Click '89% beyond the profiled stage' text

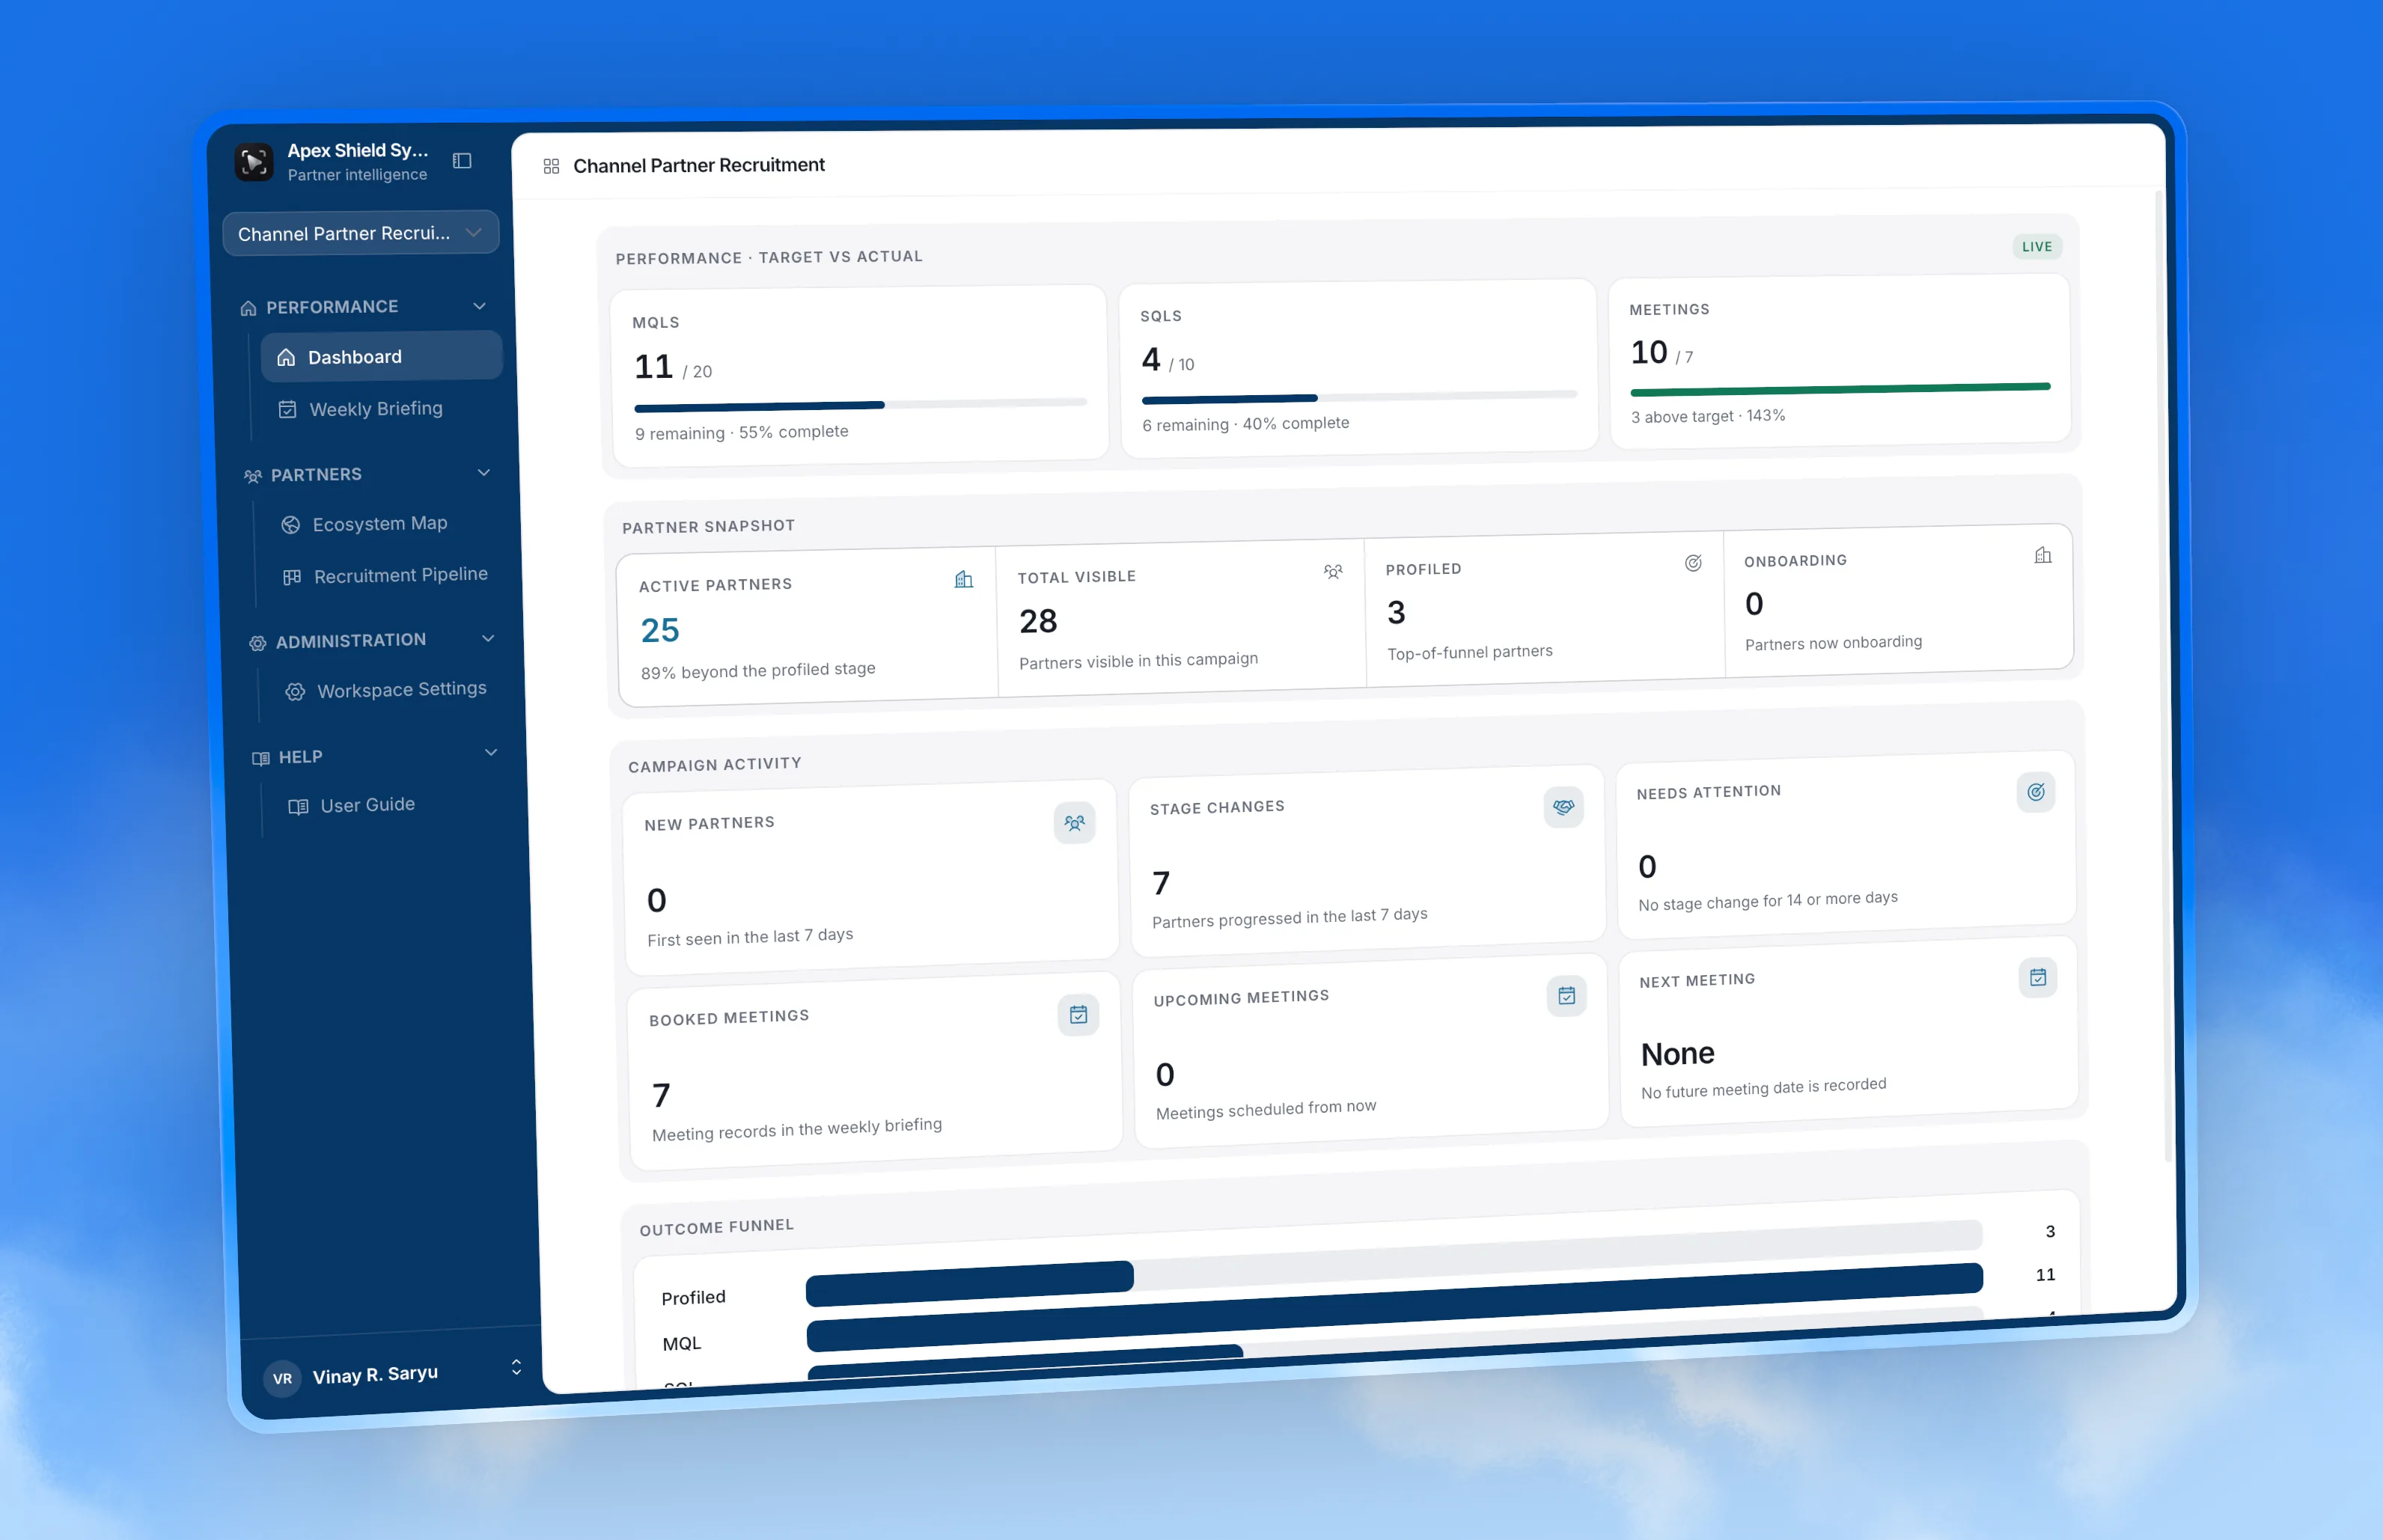(x=758, y=670)
